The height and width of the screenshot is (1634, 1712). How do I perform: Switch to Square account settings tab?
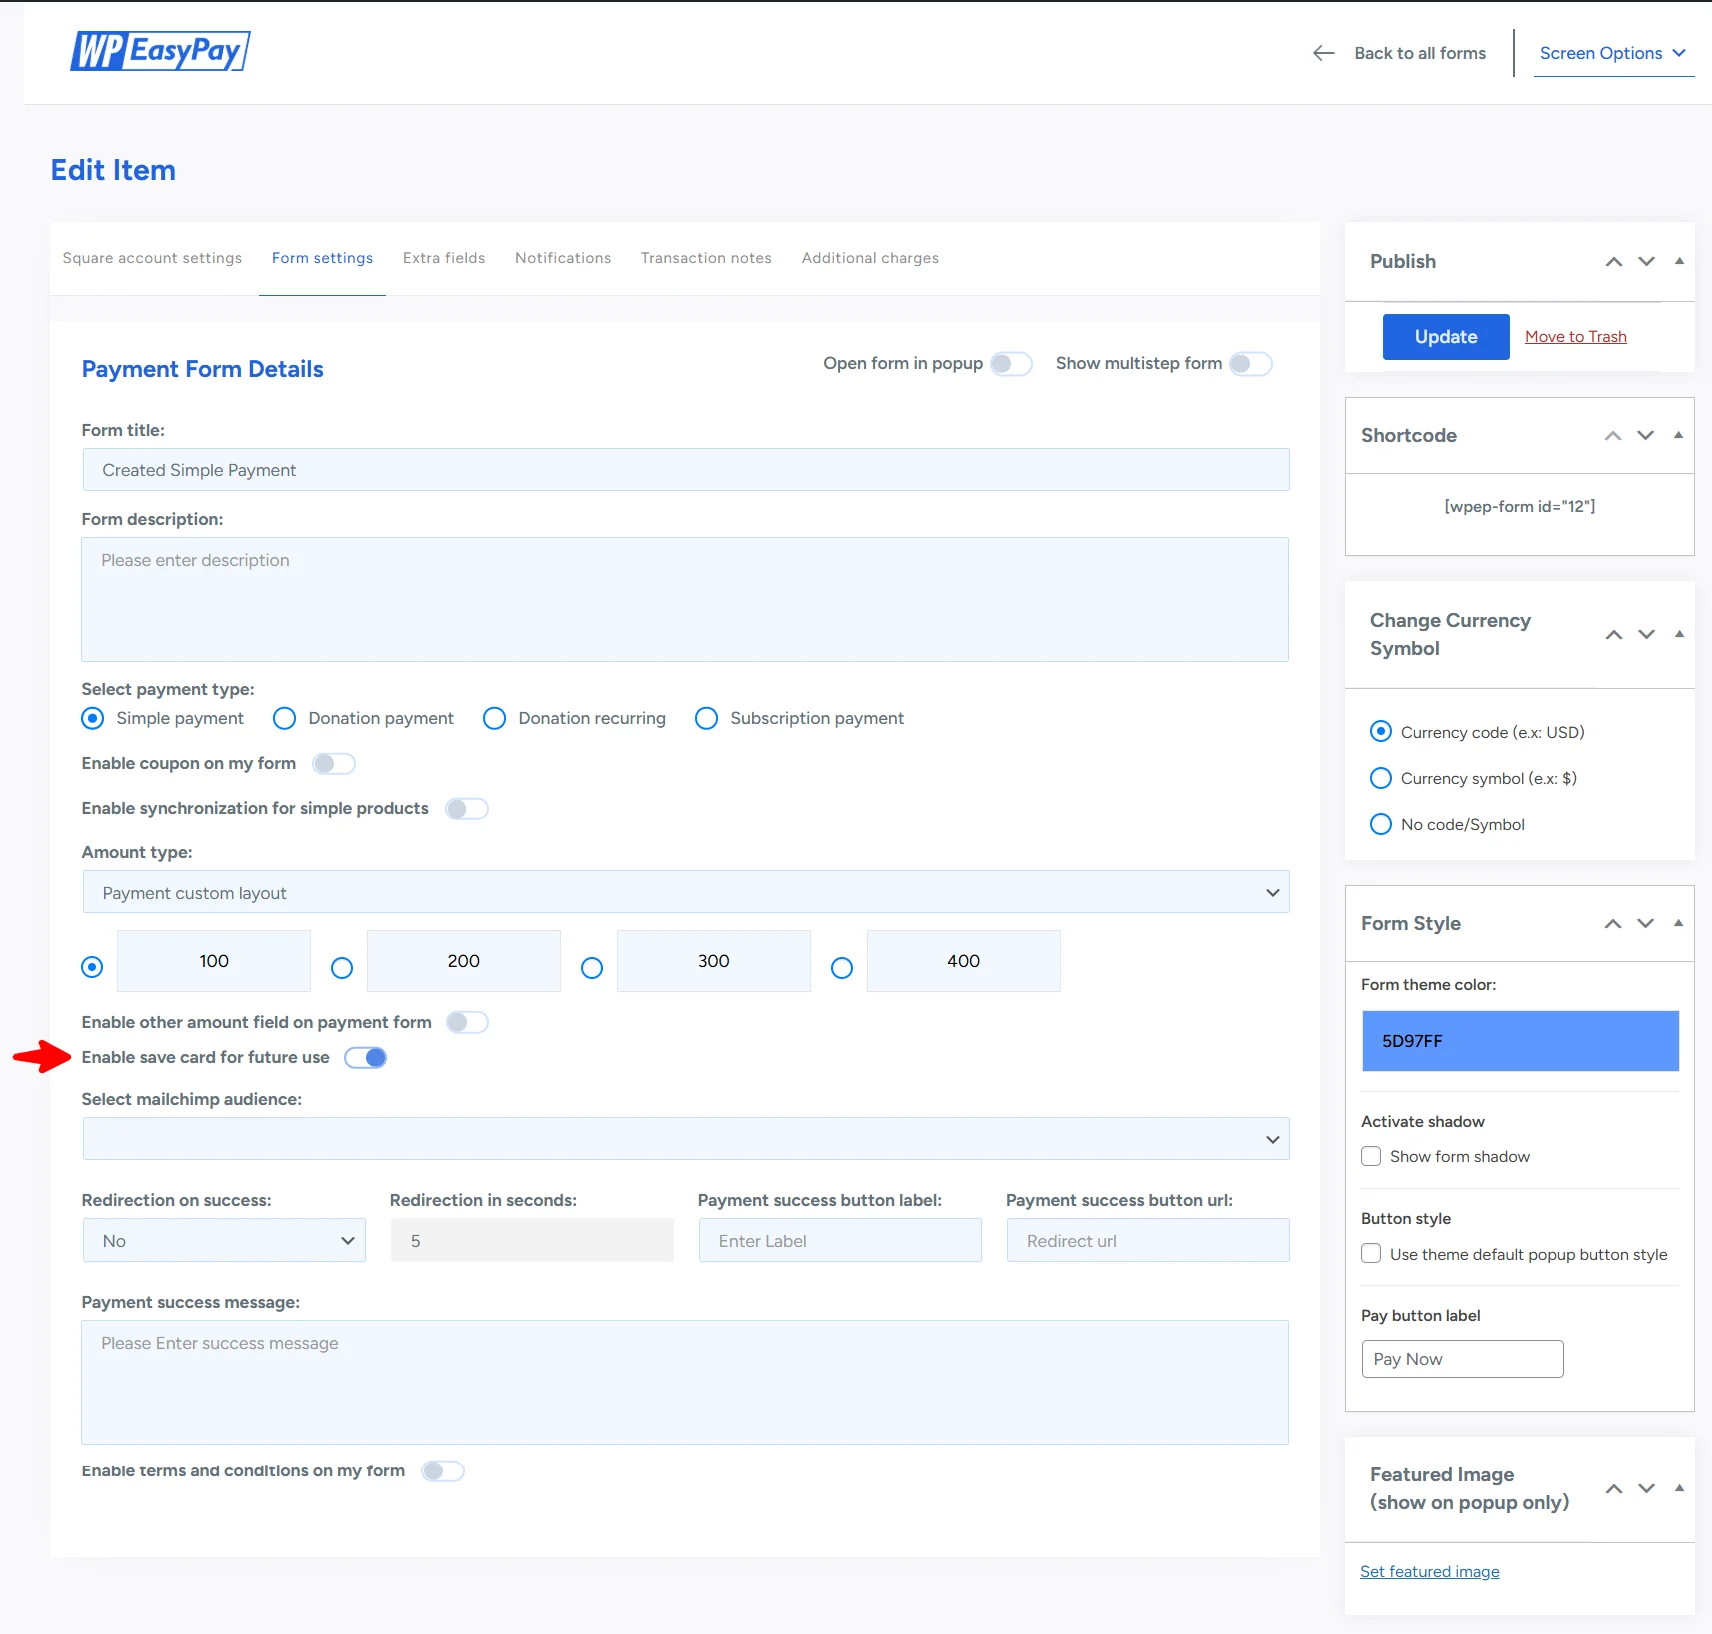[152, 258]
